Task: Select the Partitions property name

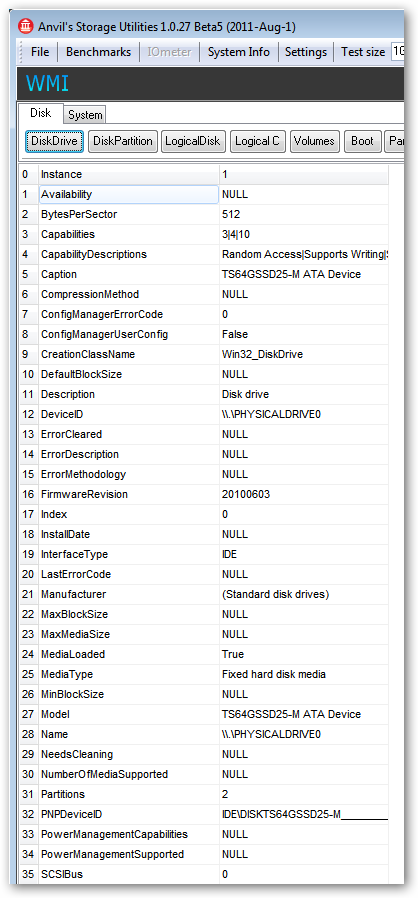Action: point(62,794)
